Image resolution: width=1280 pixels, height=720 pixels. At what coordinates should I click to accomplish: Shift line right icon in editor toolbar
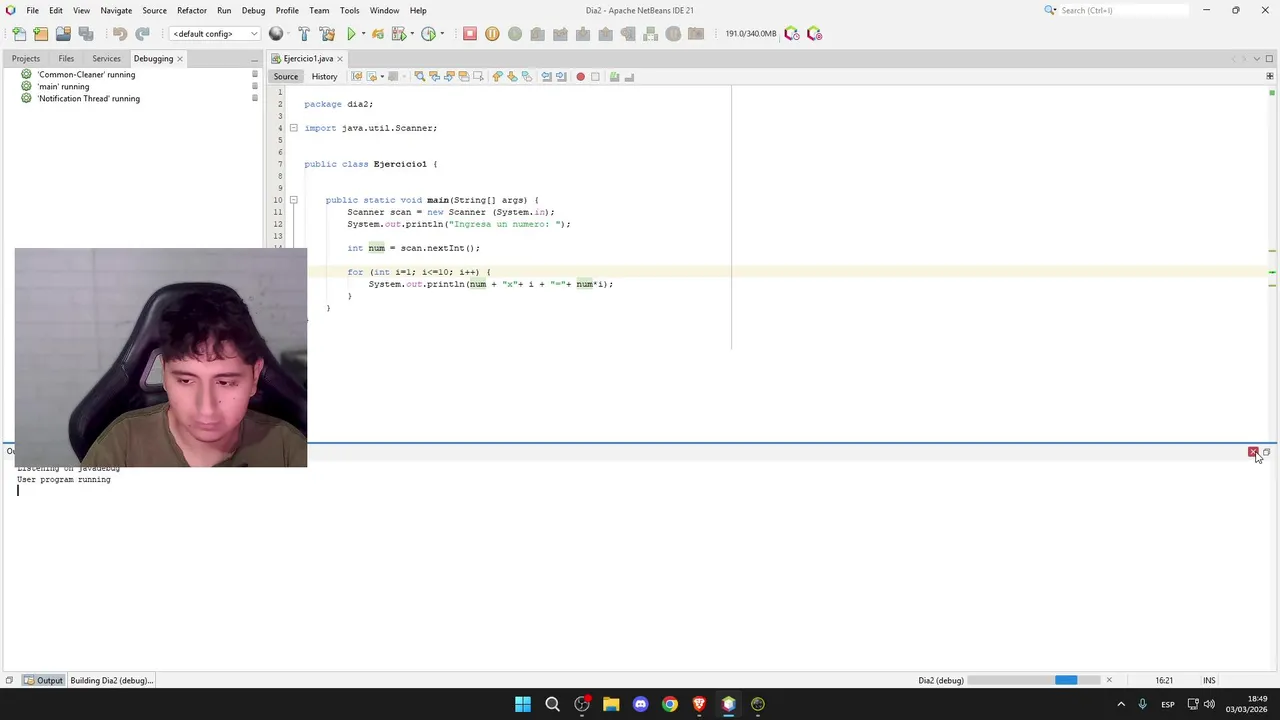tap(560, 76)
